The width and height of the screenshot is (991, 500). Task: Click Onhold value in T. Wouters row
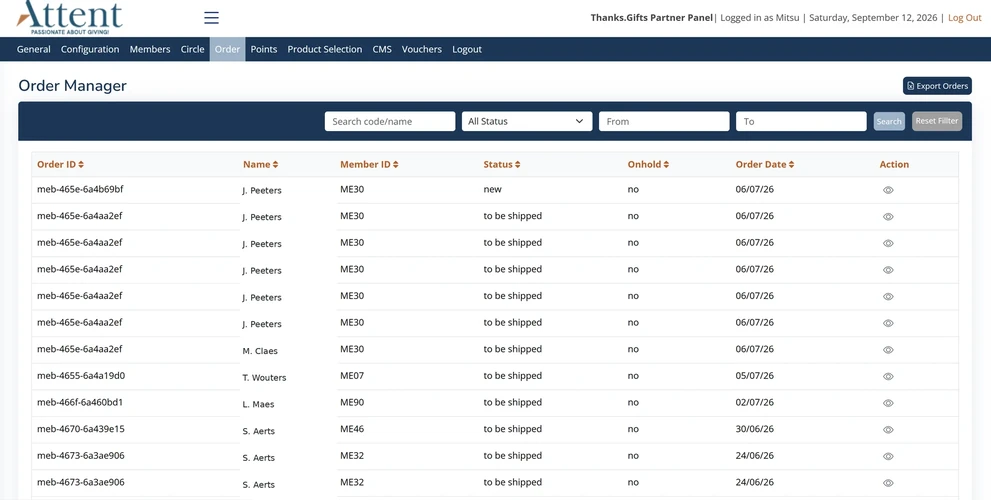[x=633, y=375]
